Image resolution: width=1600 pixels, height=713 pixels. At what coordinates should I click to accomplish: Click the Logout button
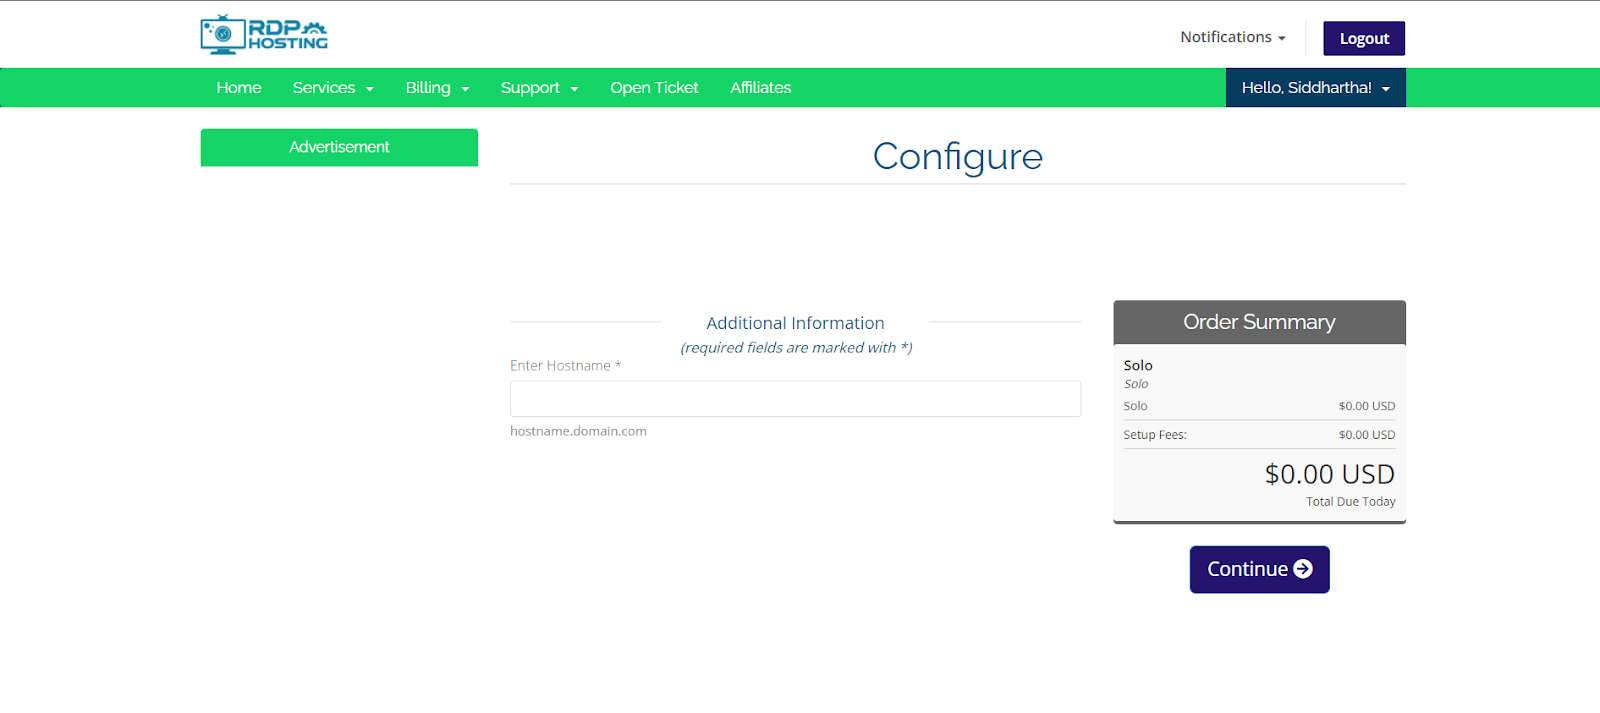[x=1364, y=38]
